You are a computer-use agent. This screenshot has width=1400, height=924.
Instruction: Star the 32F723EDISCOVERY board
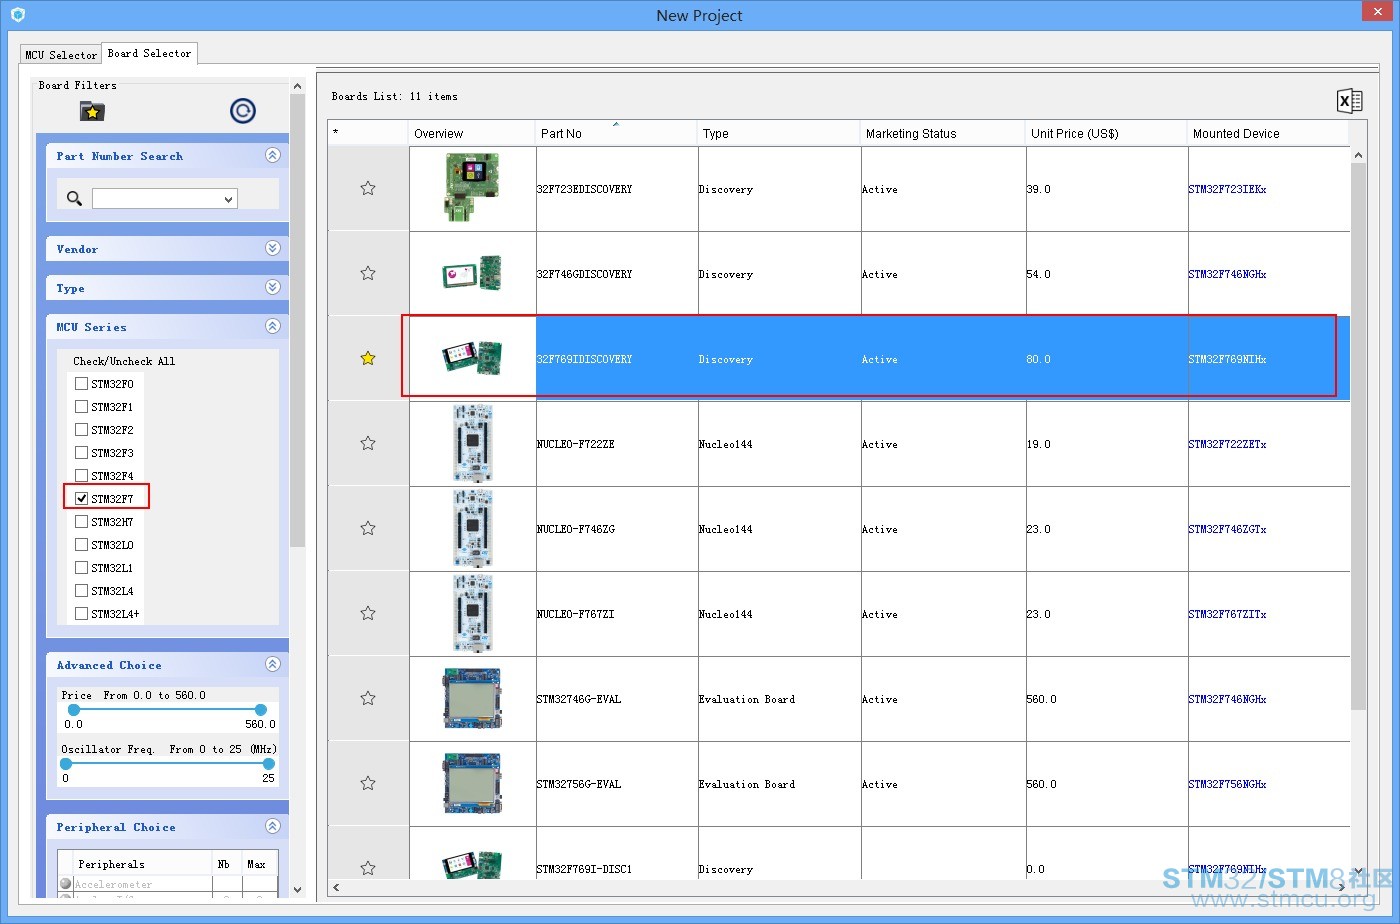[x=368, y=188]
